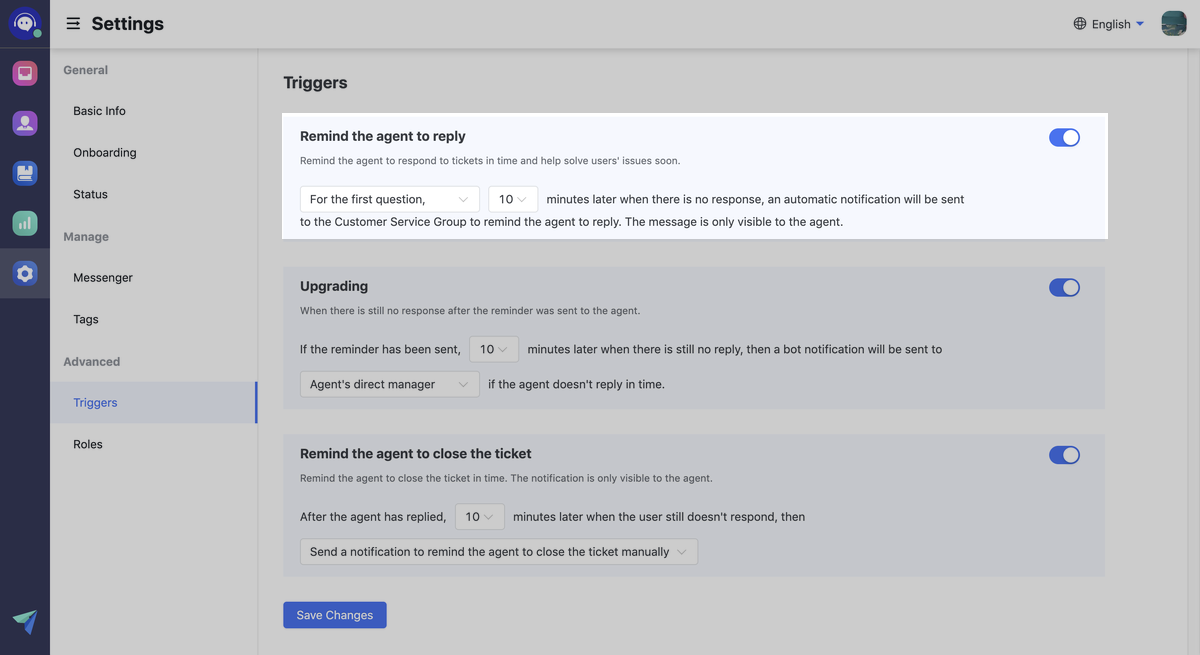Open the Roles settings page

click(87, 444)
